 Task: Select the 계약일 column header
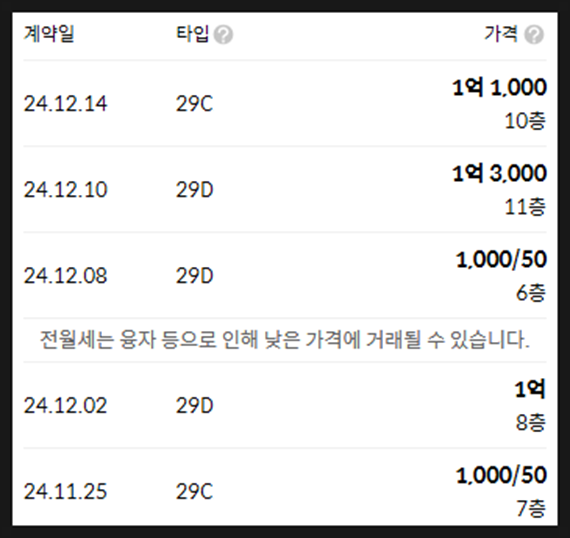[49, 34]
